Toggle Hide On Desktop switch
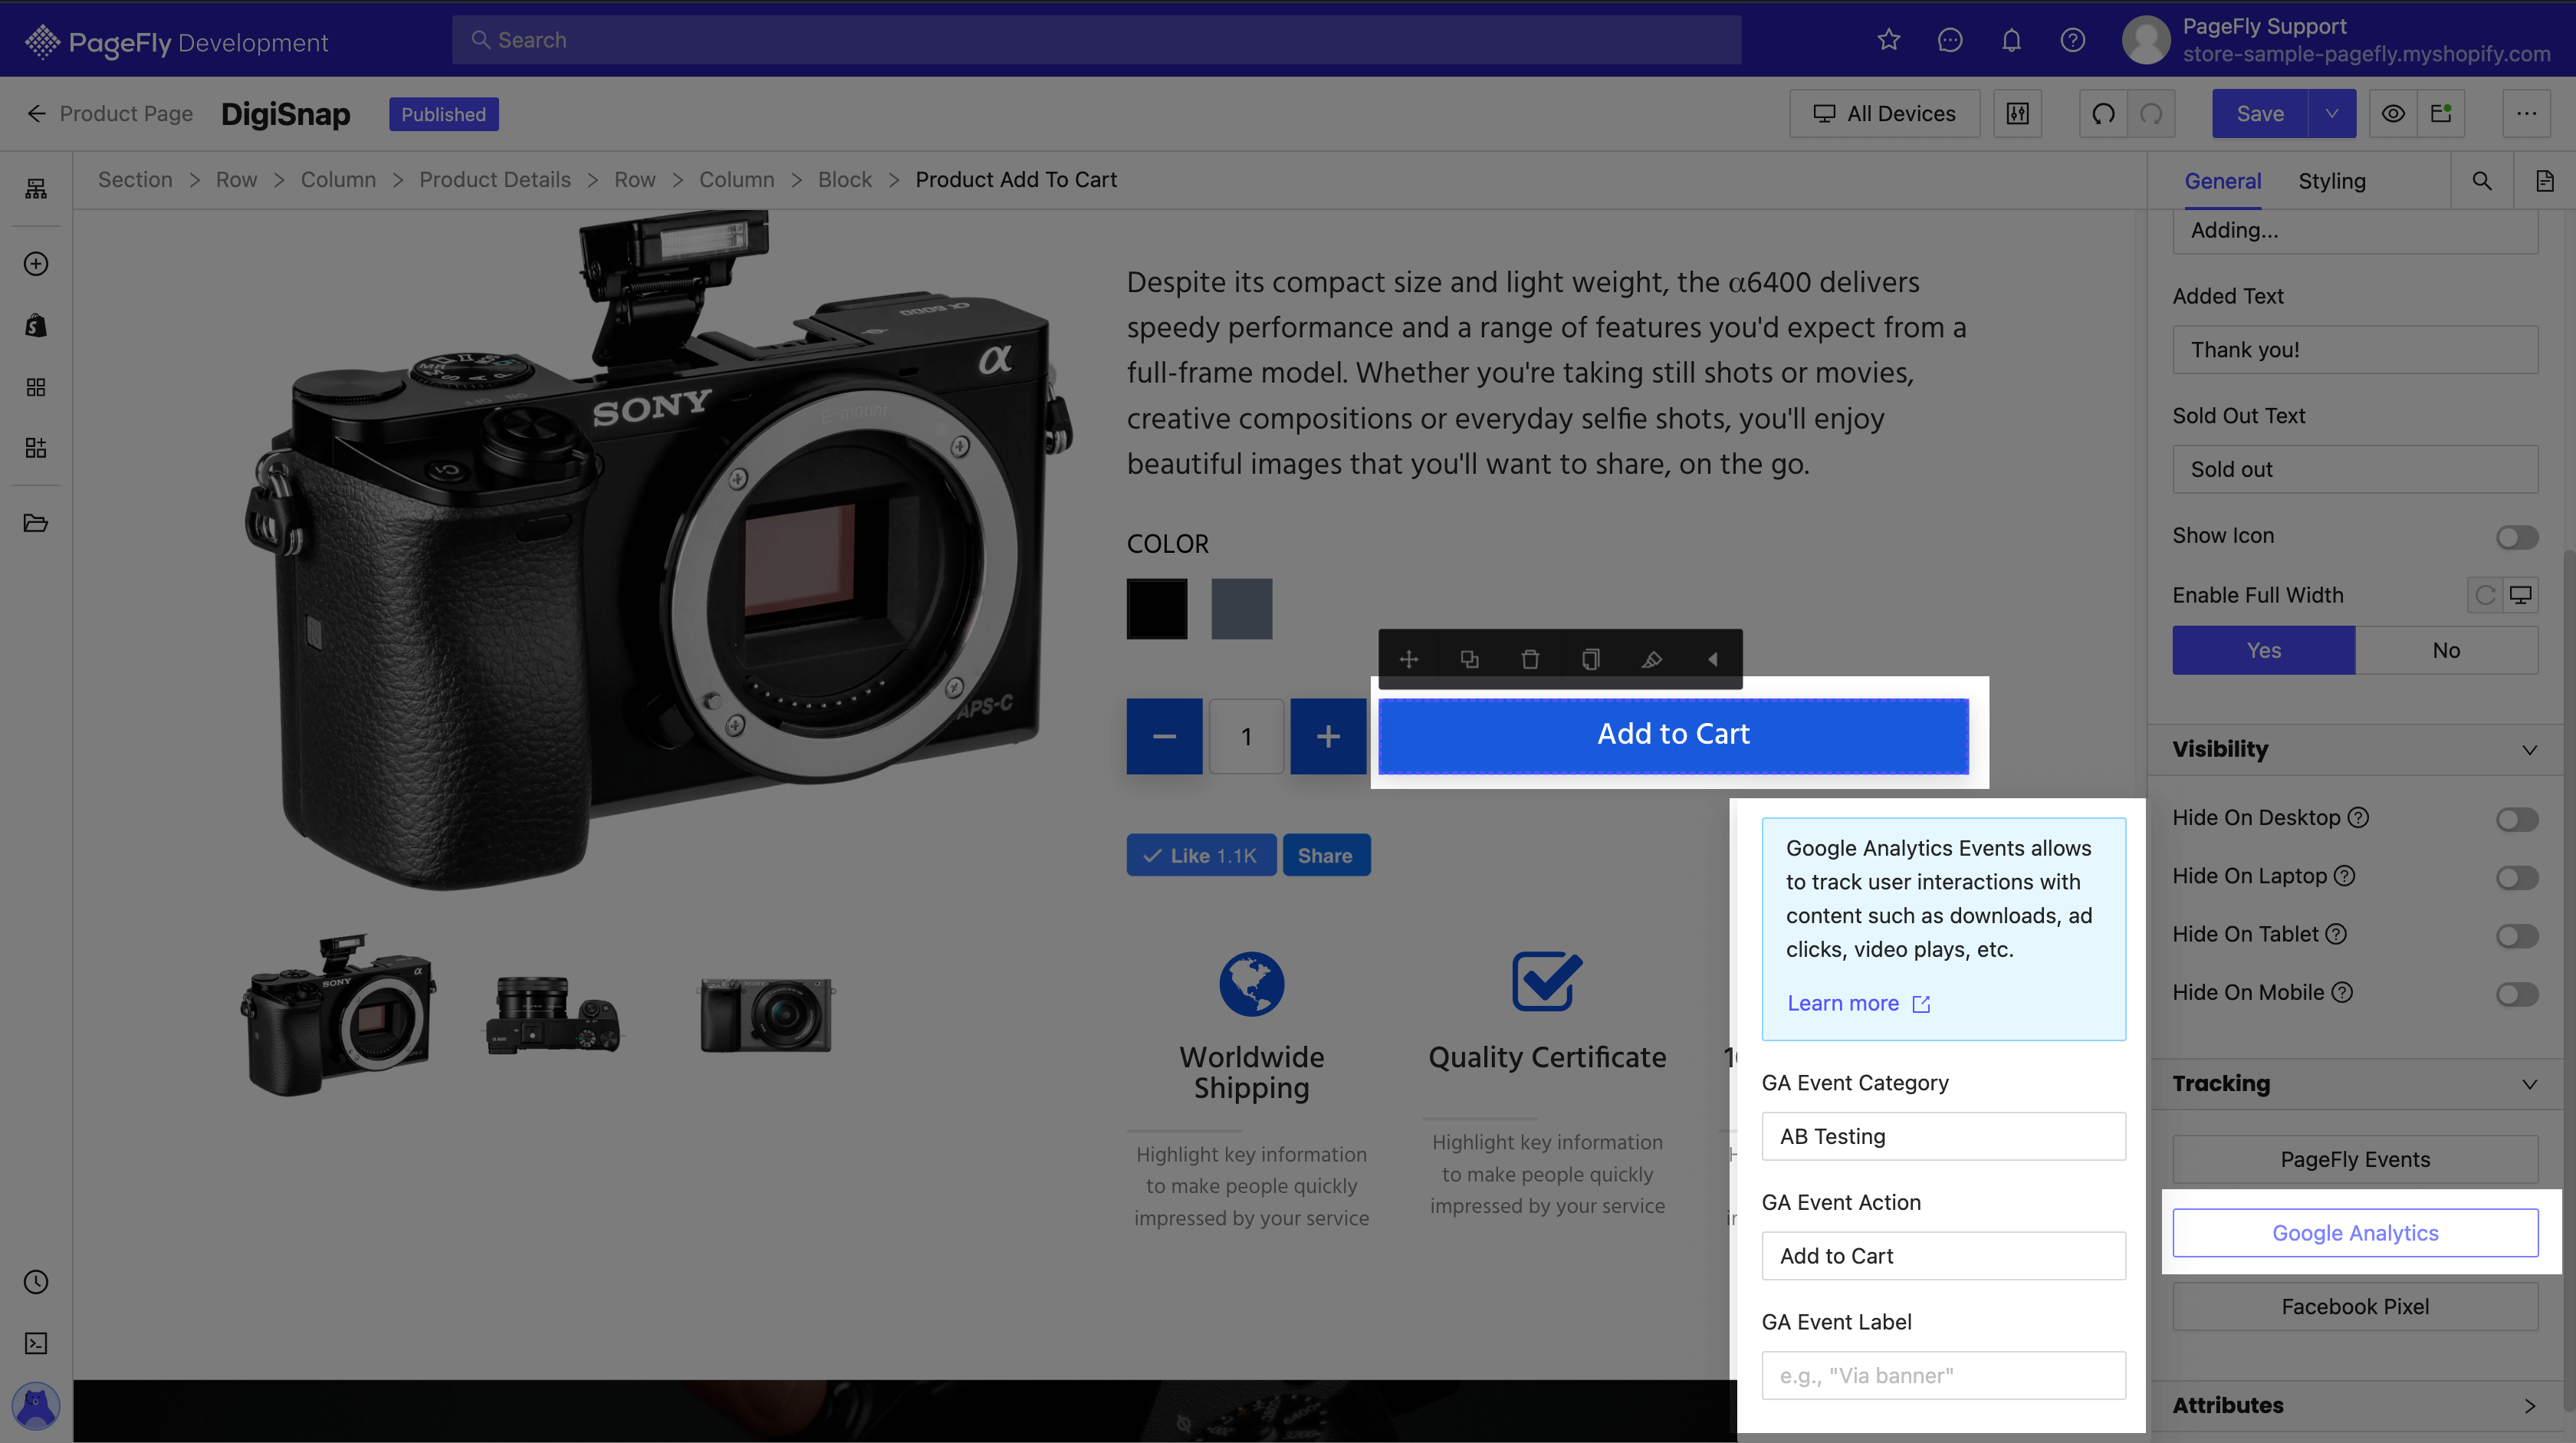The width and height of the screenshot is (2576, 1443). click(x=2517, y=820)
